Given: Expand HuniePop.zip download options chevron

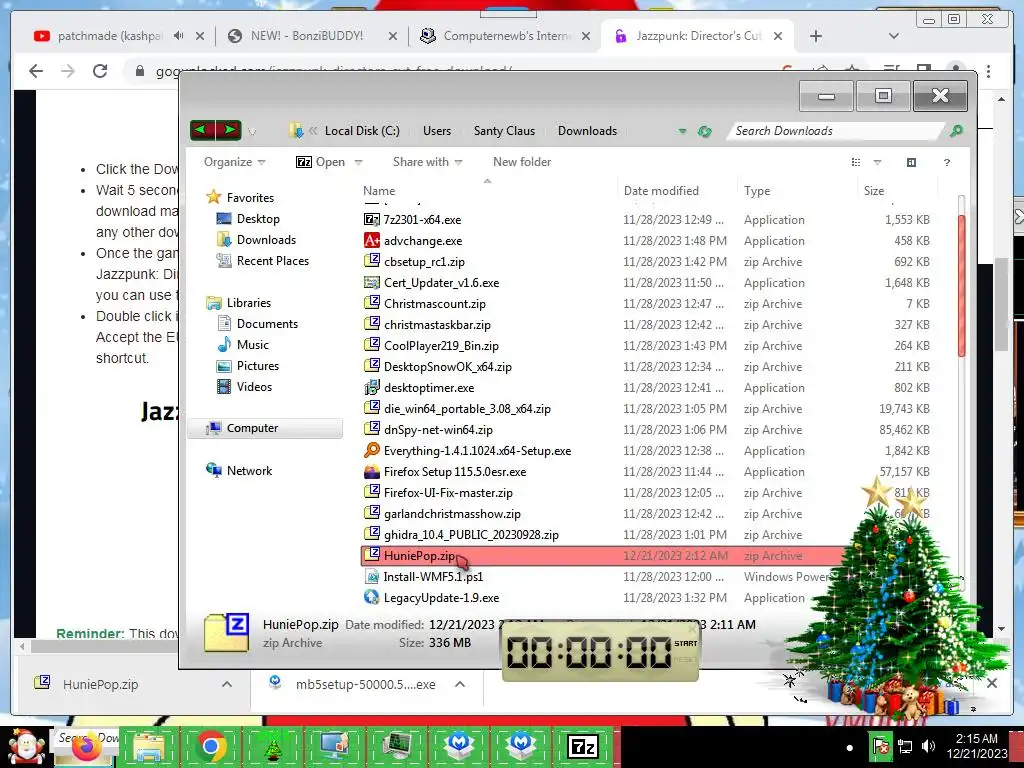Looking at the screenshot, I should (x=227, y=684).
